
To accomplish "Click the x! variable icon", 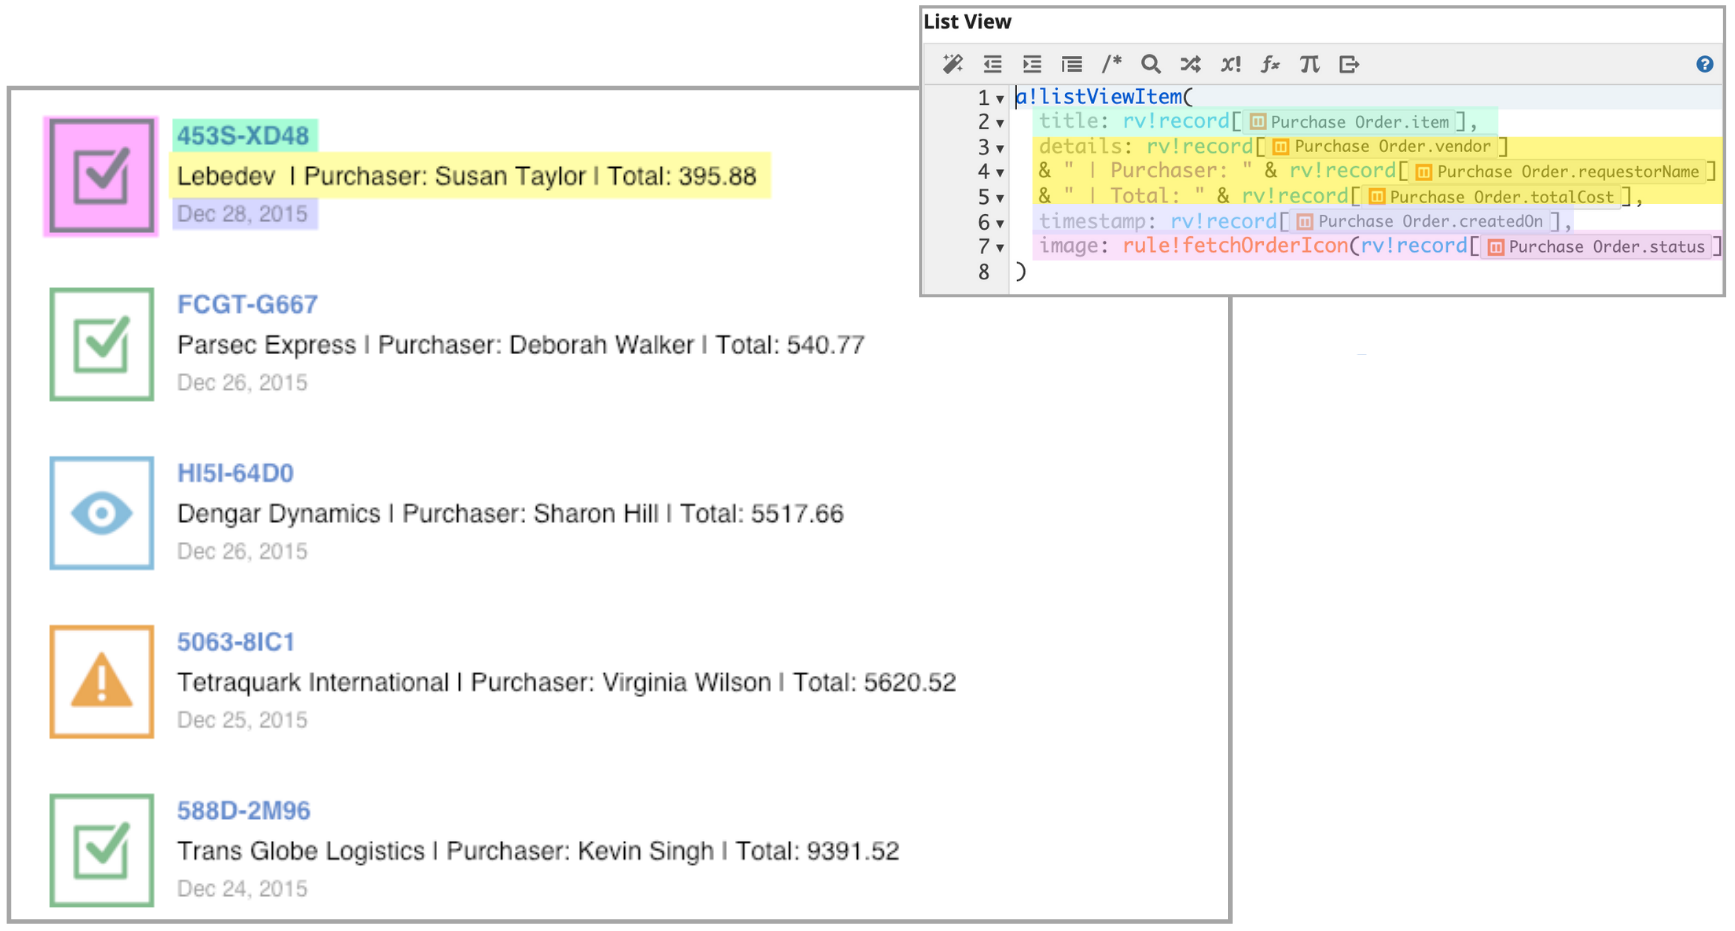I will point(1230,64).
